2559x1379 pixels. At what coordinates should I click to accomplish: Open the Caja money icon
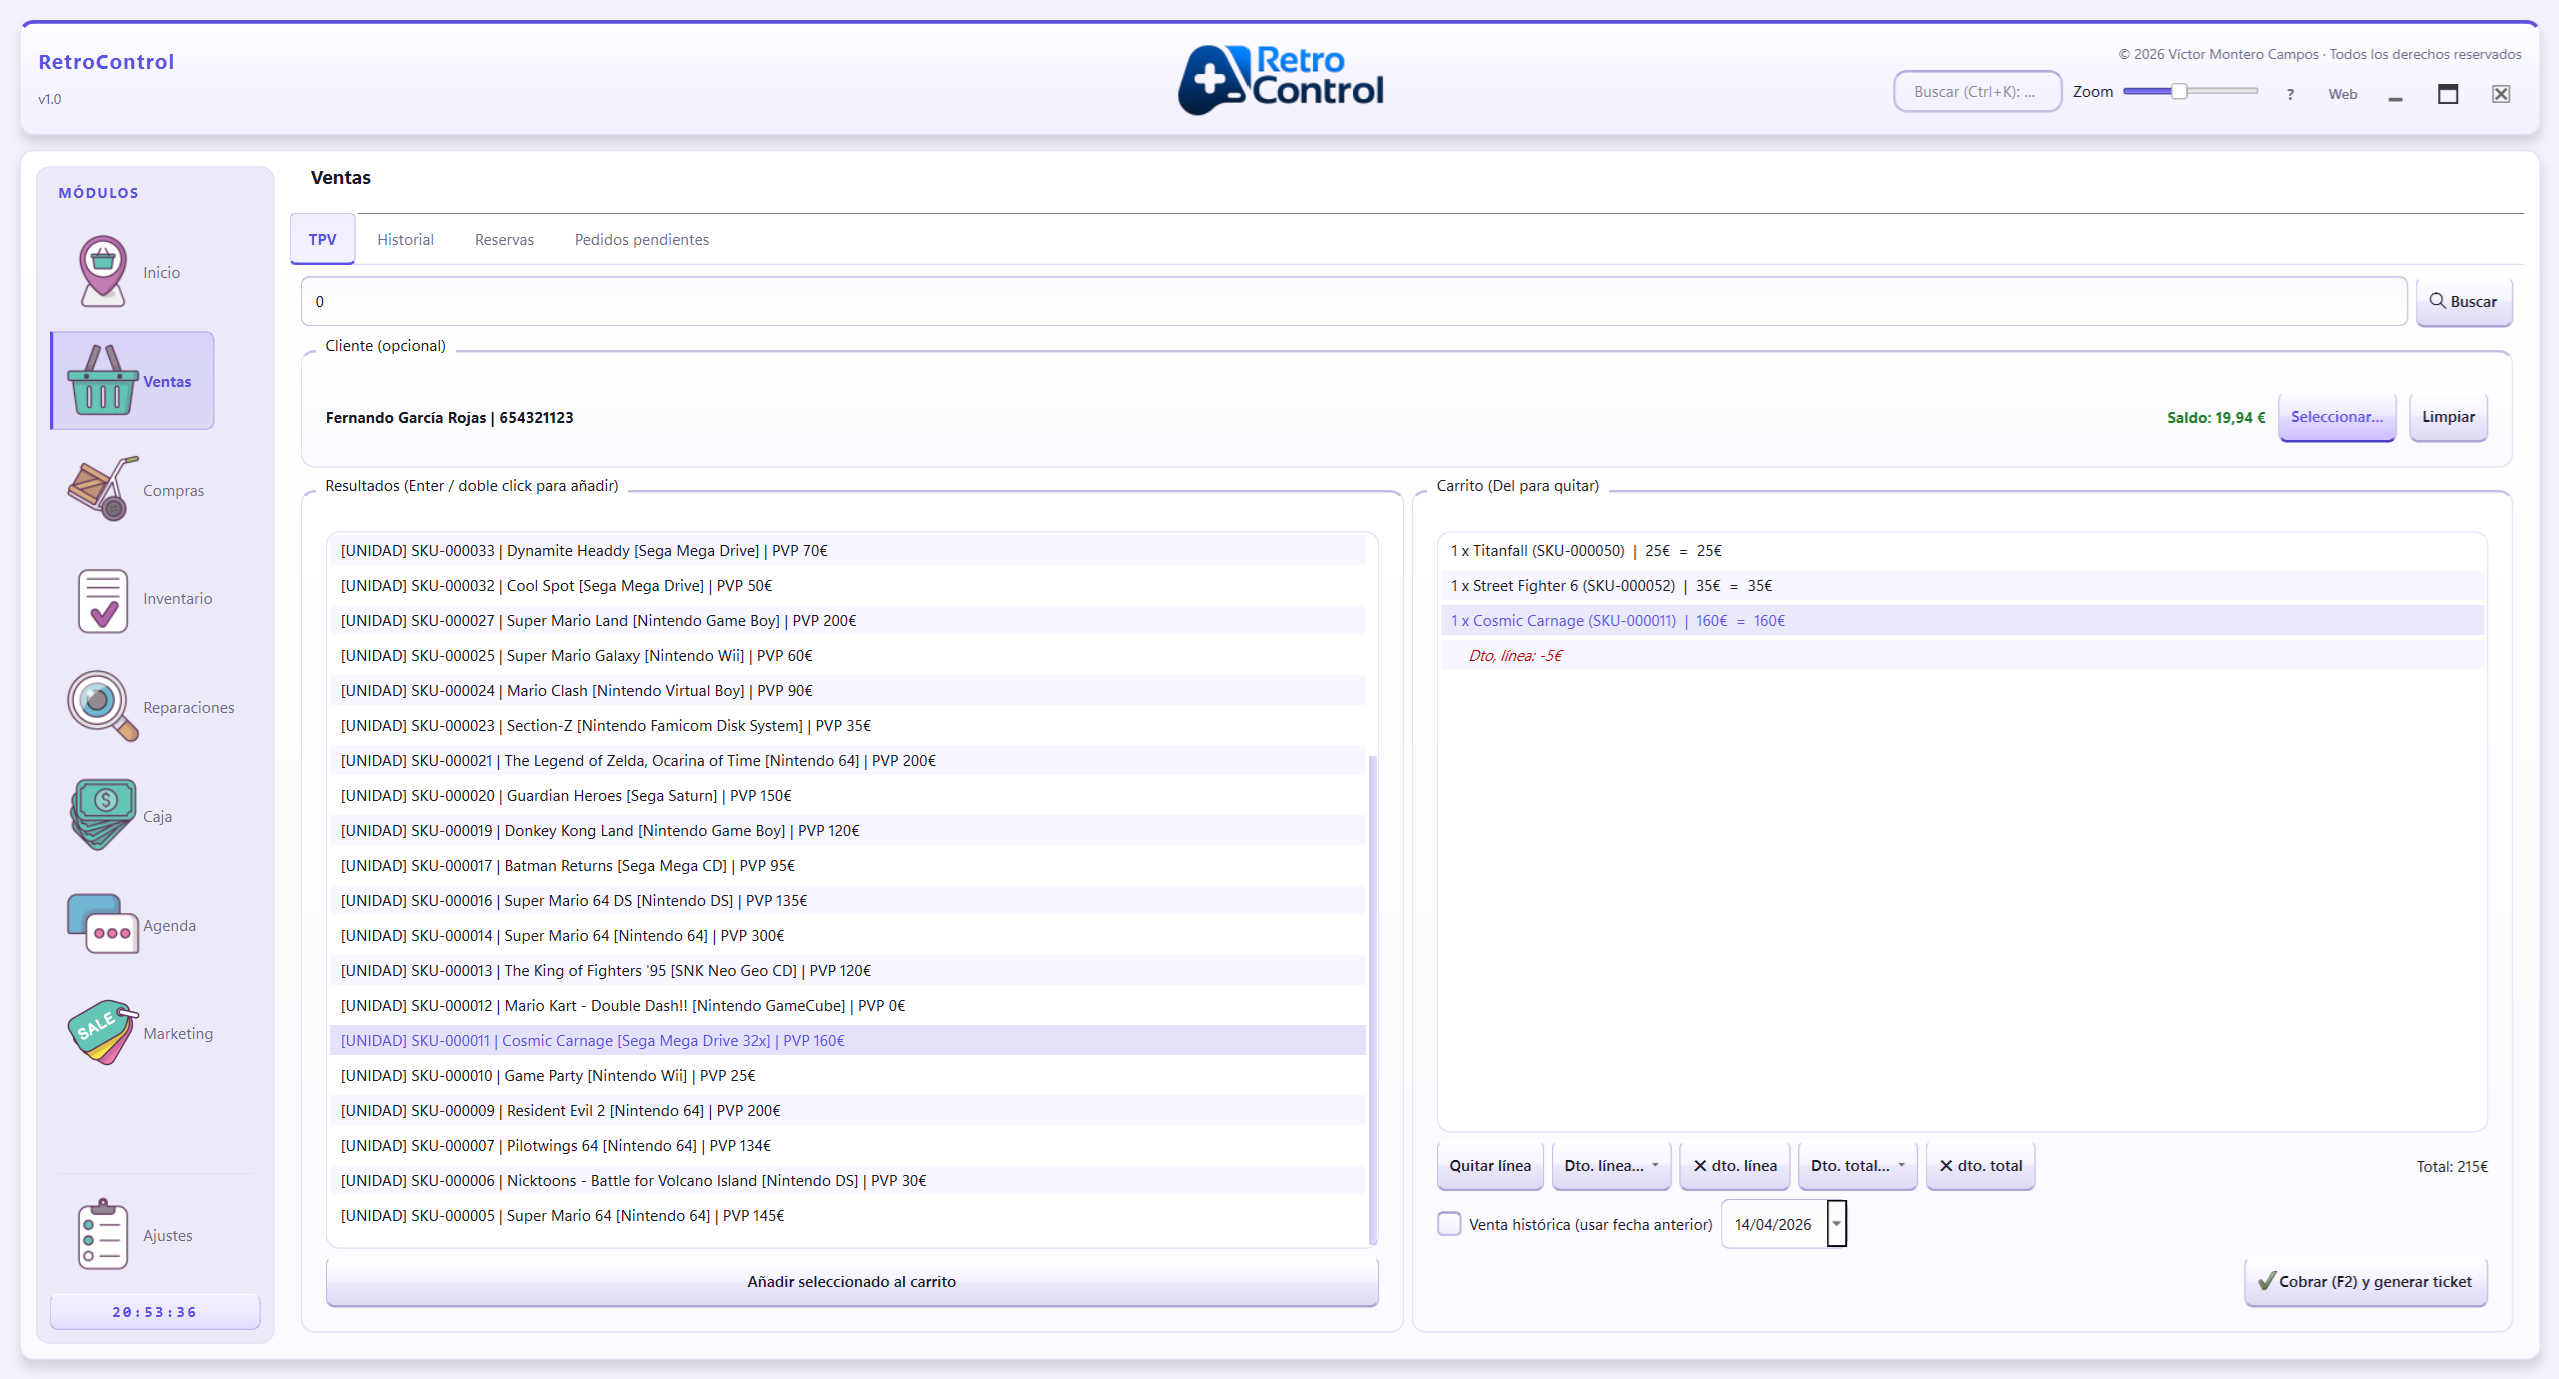point(102,815)
